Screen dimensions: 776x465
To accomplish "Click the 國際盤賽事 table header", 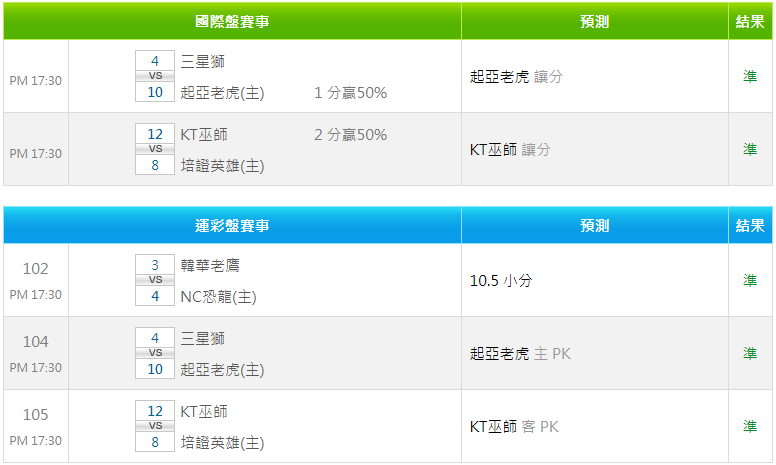I will (x=232, y=21).
